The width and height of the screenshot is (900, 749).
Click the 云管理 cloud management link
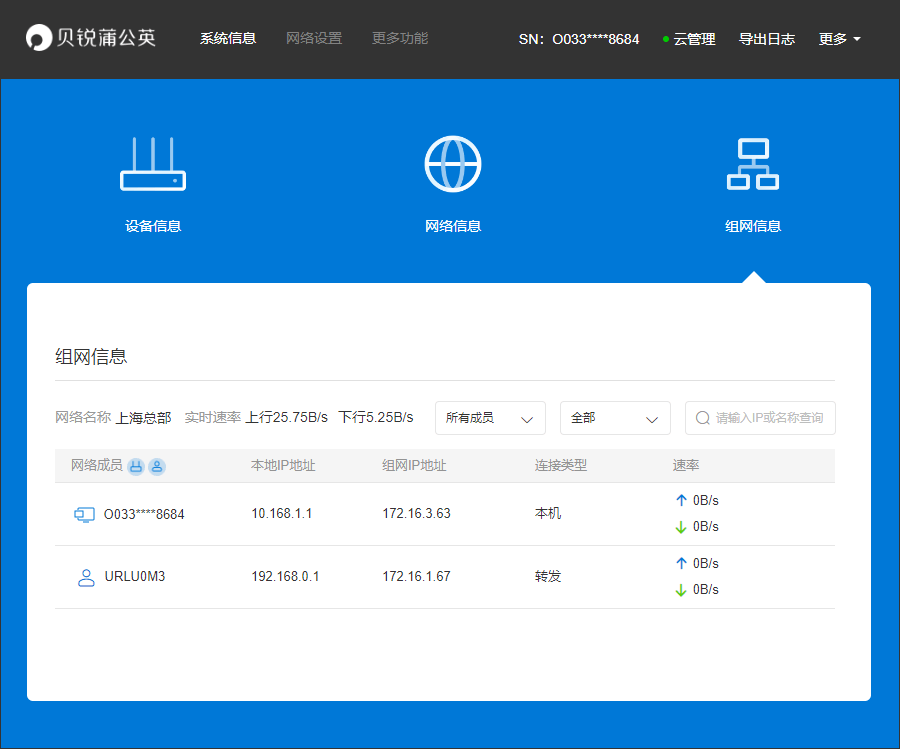point(693,39)
